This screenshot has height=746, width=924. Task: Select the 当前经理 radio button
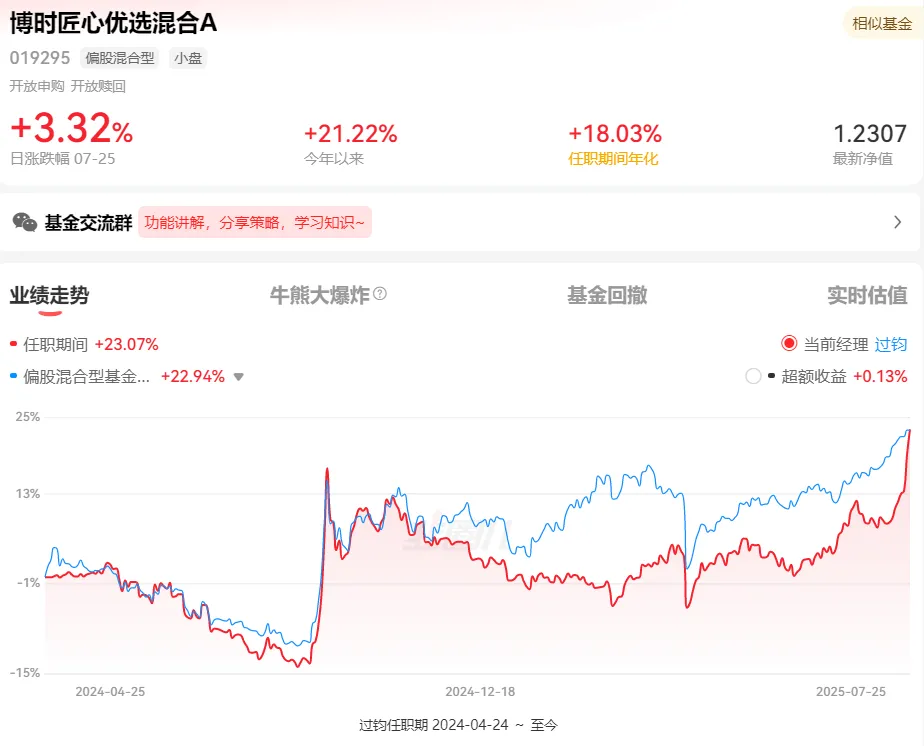[x=789, y=344]
